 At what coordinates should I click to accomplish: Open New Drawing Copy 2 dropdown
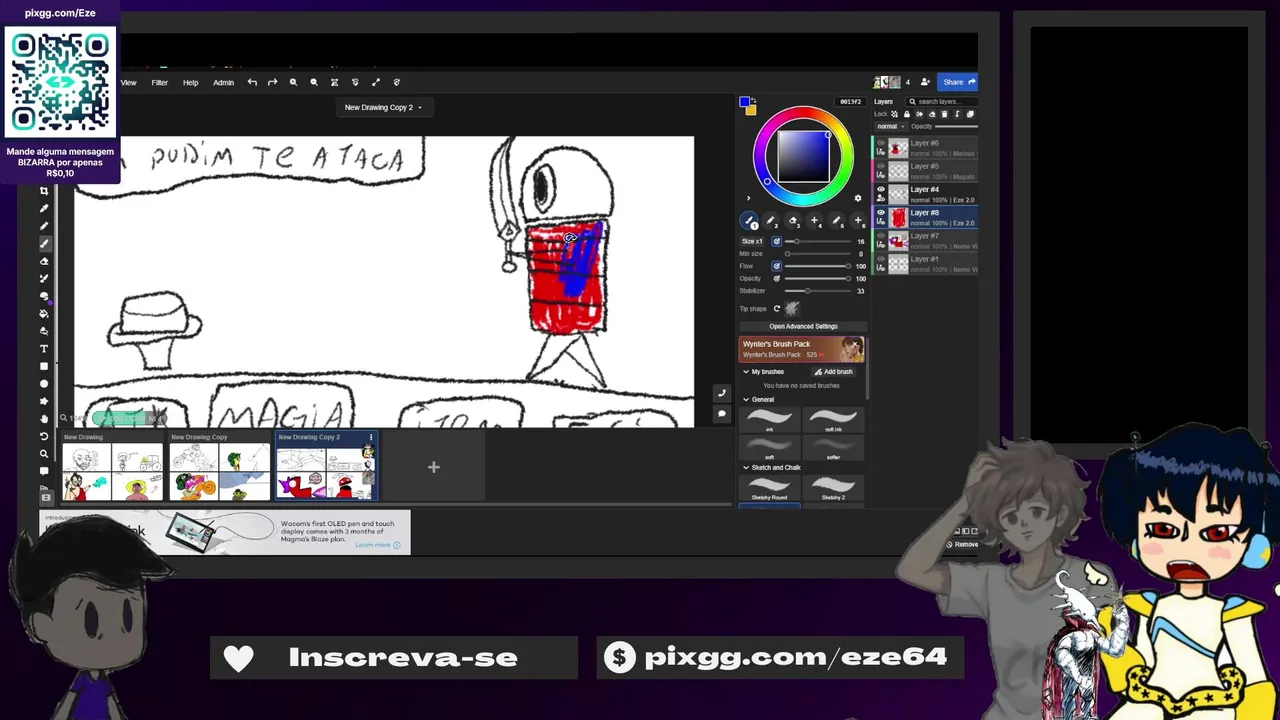point(383,107)
